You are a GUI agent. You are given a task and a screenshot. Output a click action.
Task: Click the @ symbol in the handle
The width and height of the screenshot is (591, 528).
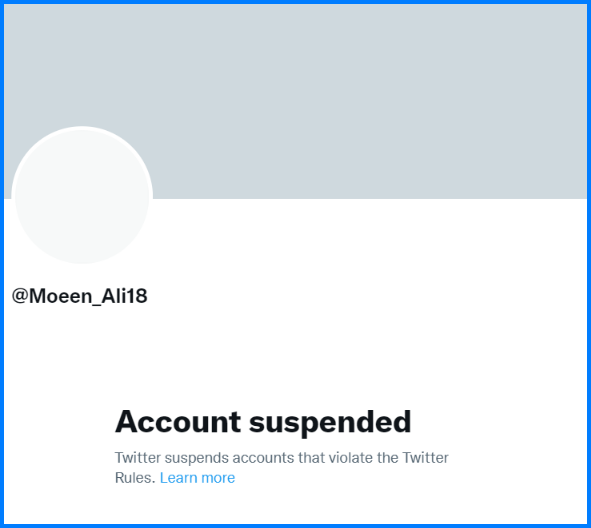point(20,296)
